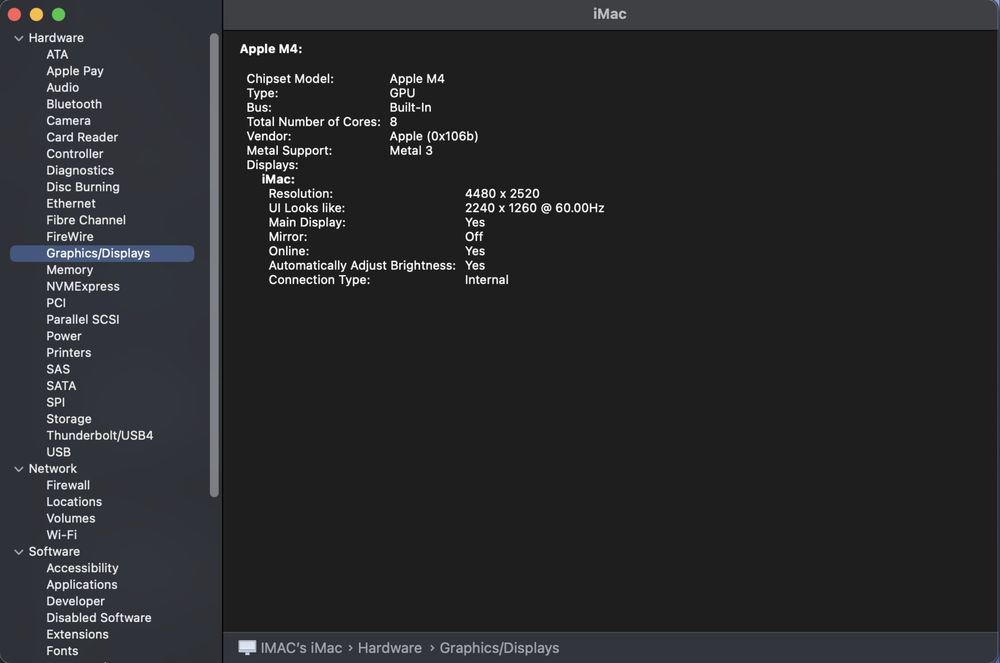This screenshot has height=663, width=1000.
Task: Select NVMExpress in the sidebar
Action: point(83,287)
